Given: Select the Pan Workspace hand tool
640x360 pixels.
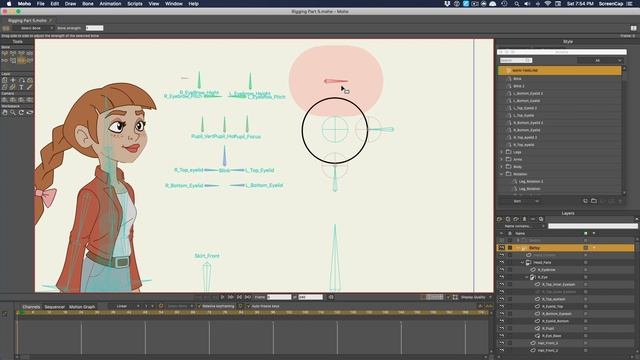Looking at the screenshot, I should [5, 112].
